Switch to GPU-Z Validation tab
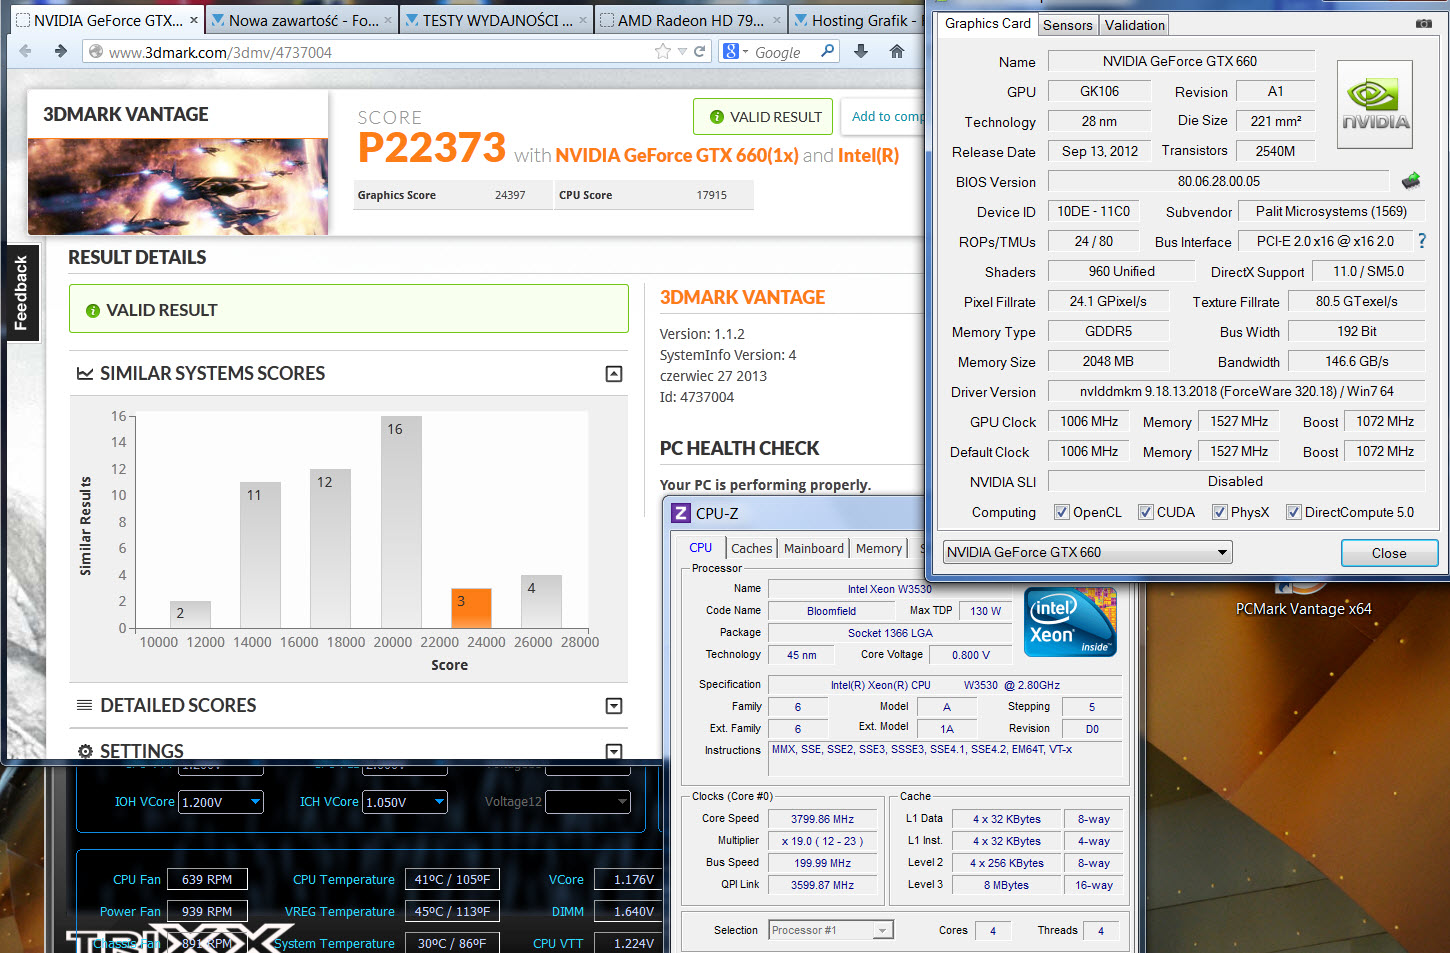Image resolution: width=1450 pixels, height=953 pixels. pyautogui.click(x=1135, y=25)
